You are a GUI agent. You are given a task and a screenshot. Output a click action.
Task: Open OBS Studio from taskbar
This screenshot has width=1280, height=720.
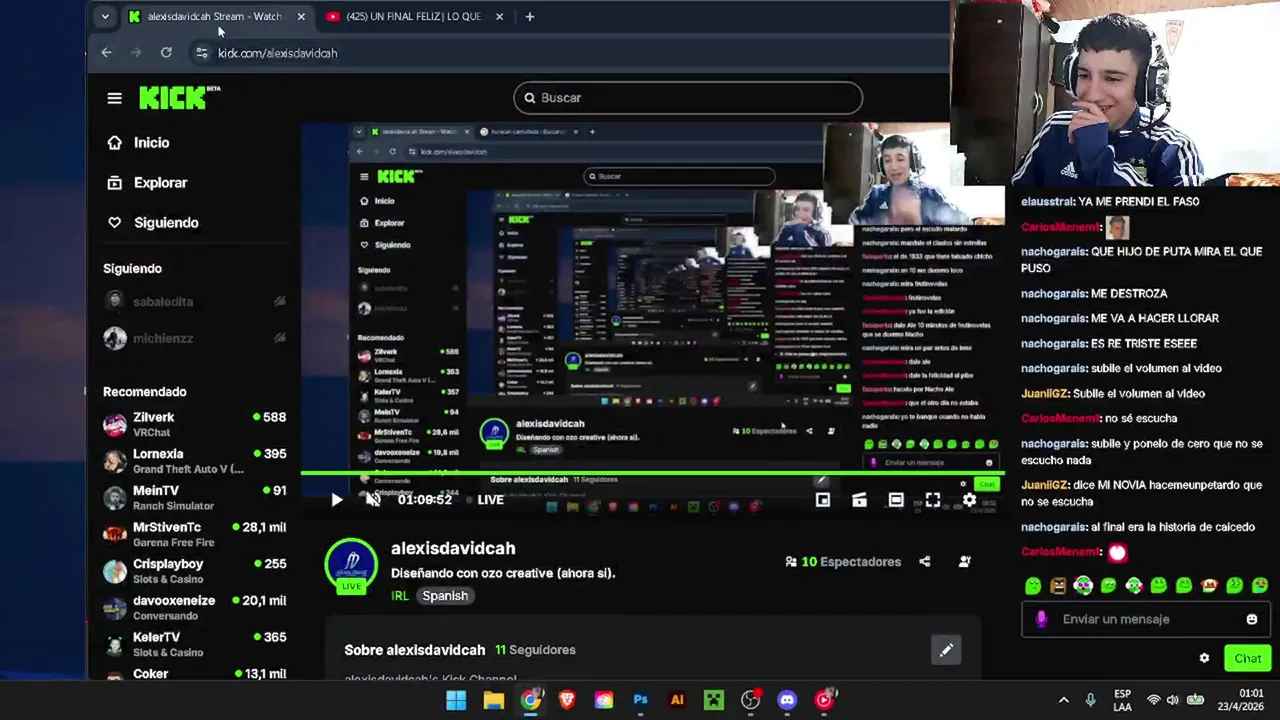(750, 700)
